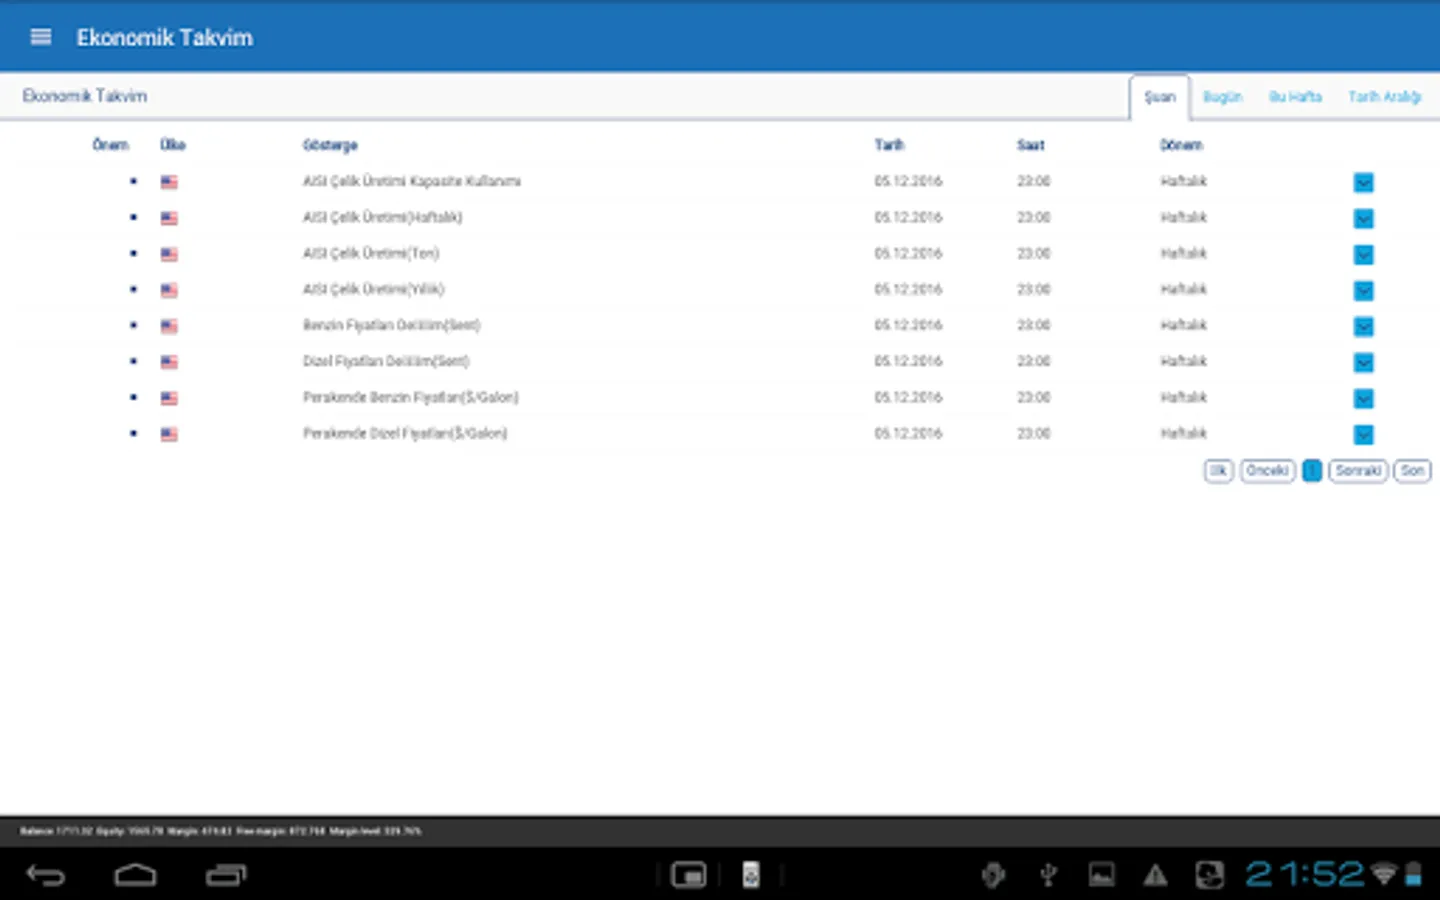
Task: Click the Önem column header
Action: [110, 145]
